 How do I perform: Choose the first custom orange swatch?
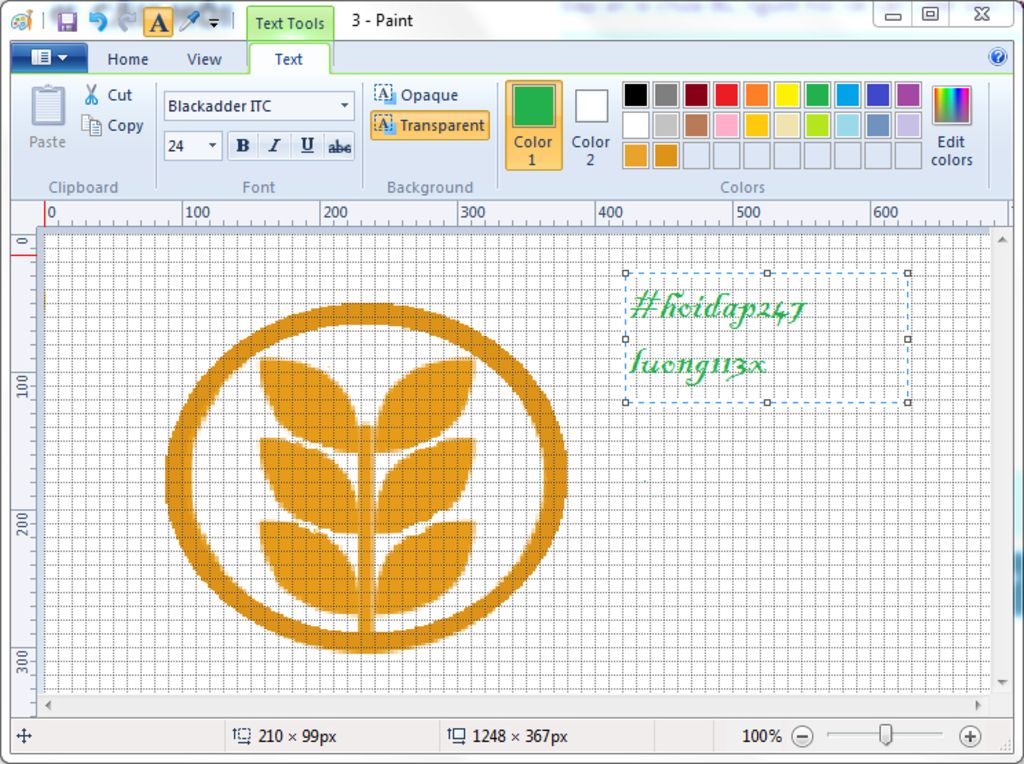[635, 156]
